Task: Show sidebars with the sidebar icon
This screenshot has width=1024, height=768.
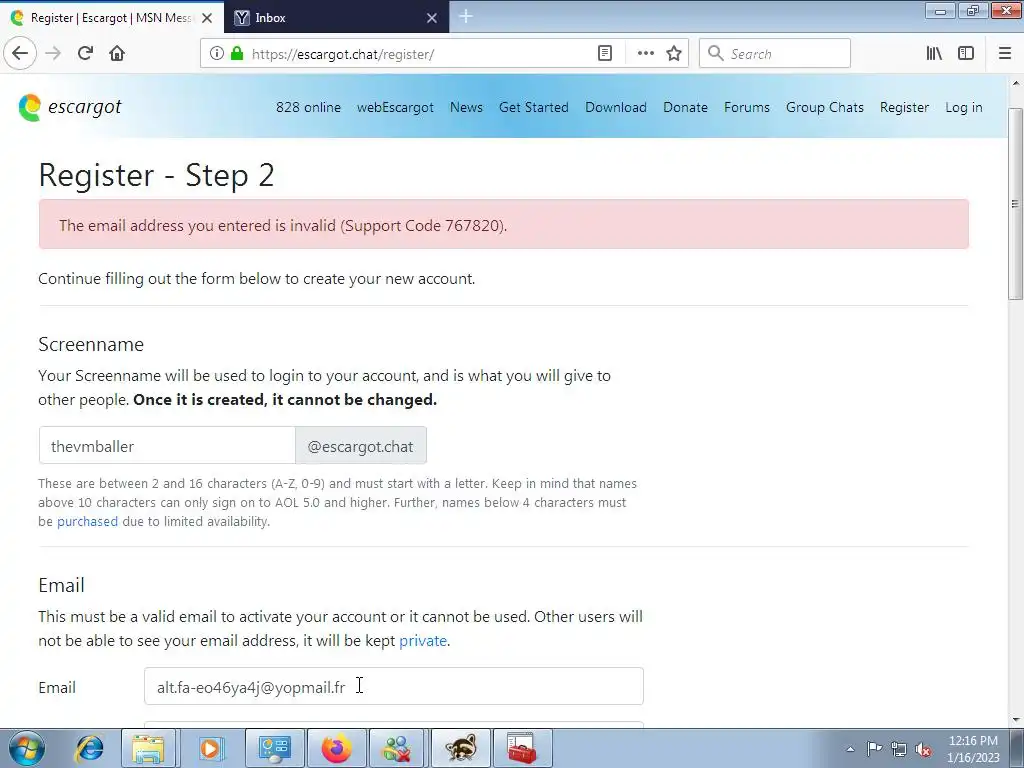Action: 966,54
